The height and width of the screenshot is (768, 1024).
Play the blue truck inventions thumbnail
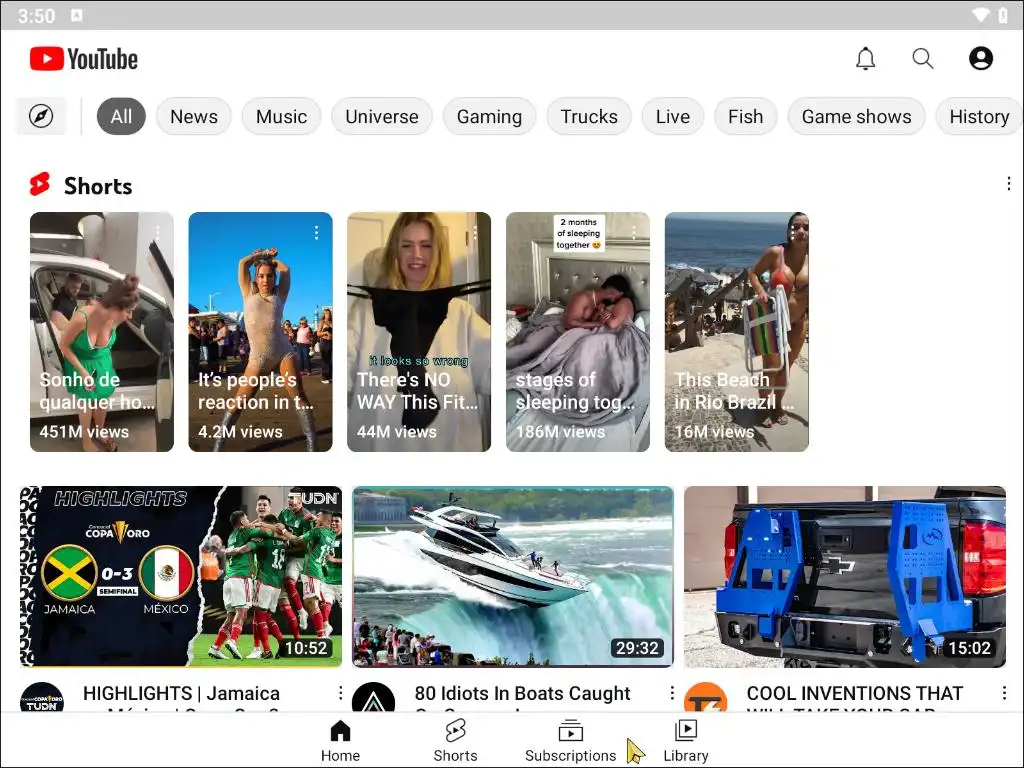pyautogui.click(x=844, y=577)
